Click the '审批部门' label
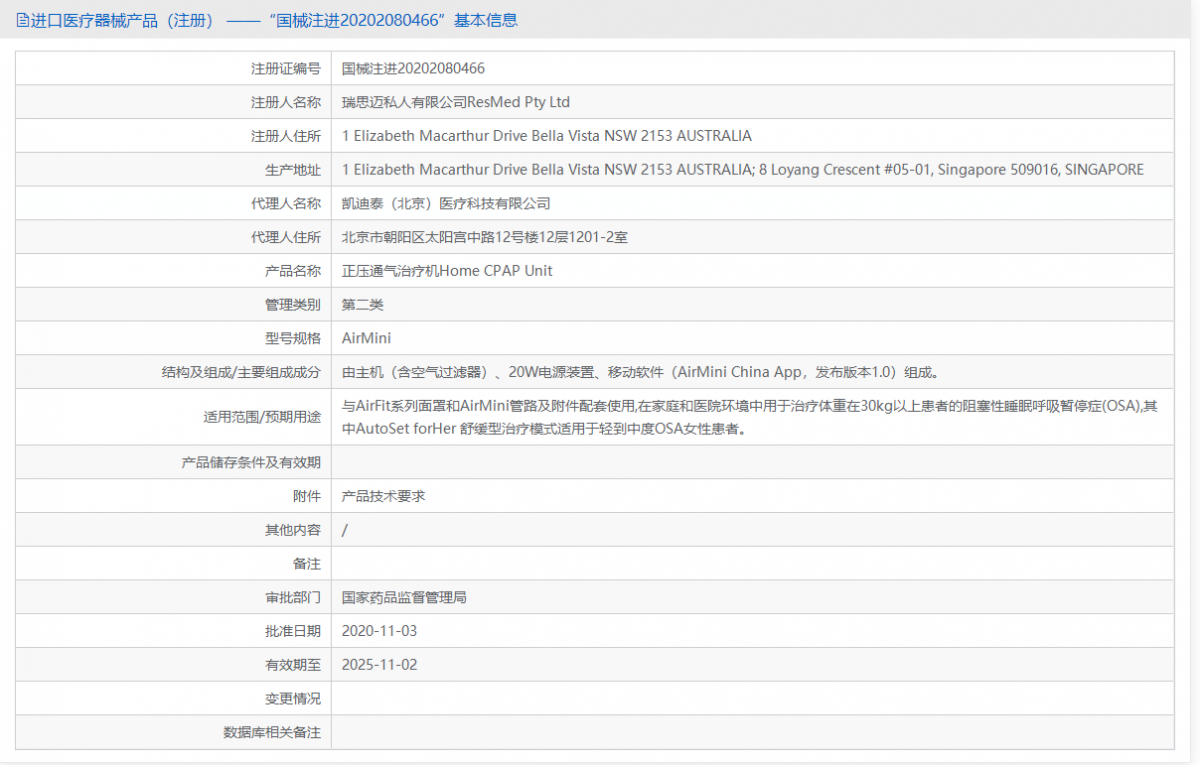The width and height of the screenshot is (1200, 765). click(x=293, y=597)
